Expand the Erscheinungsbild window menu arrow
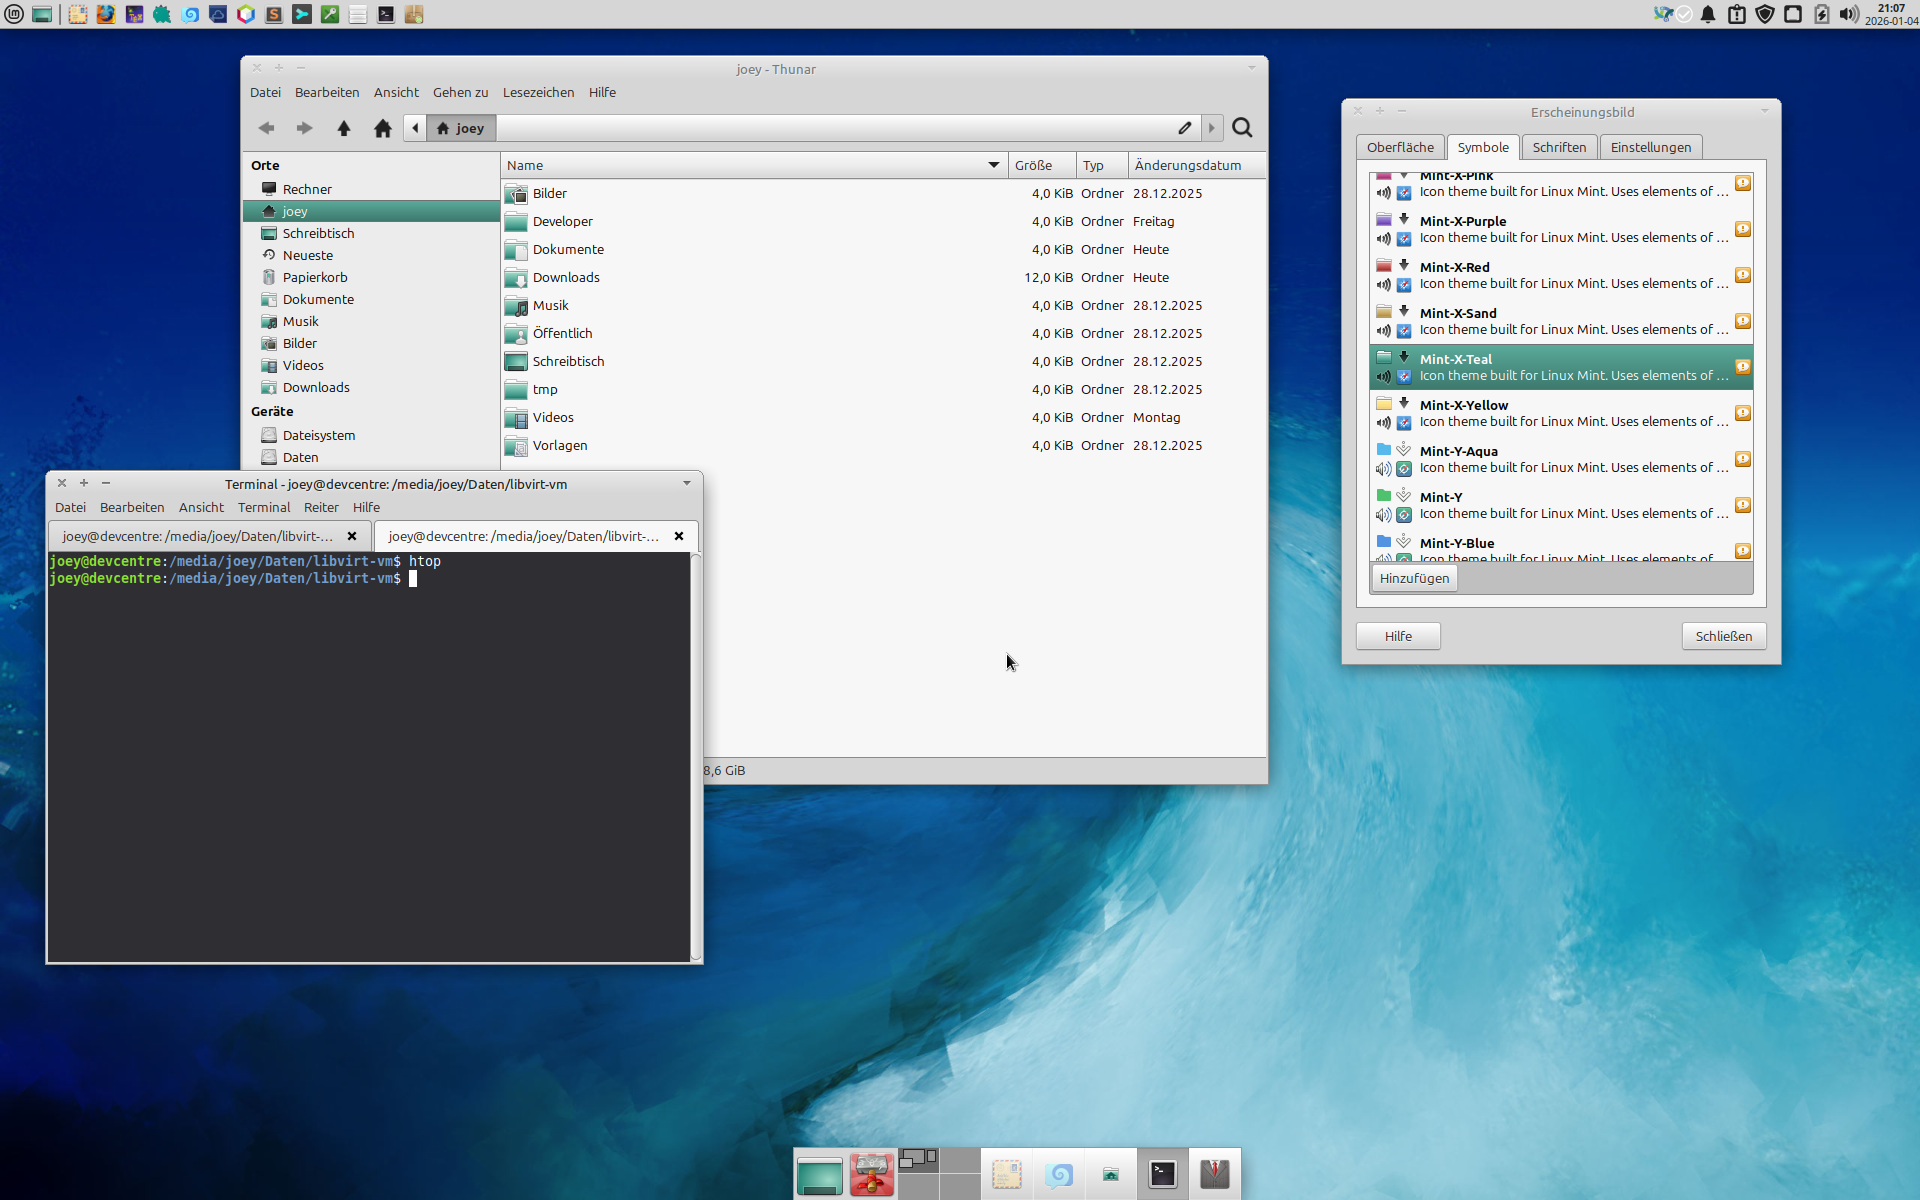This screenshot has height=1200, width=1920. click(1765, 111)
